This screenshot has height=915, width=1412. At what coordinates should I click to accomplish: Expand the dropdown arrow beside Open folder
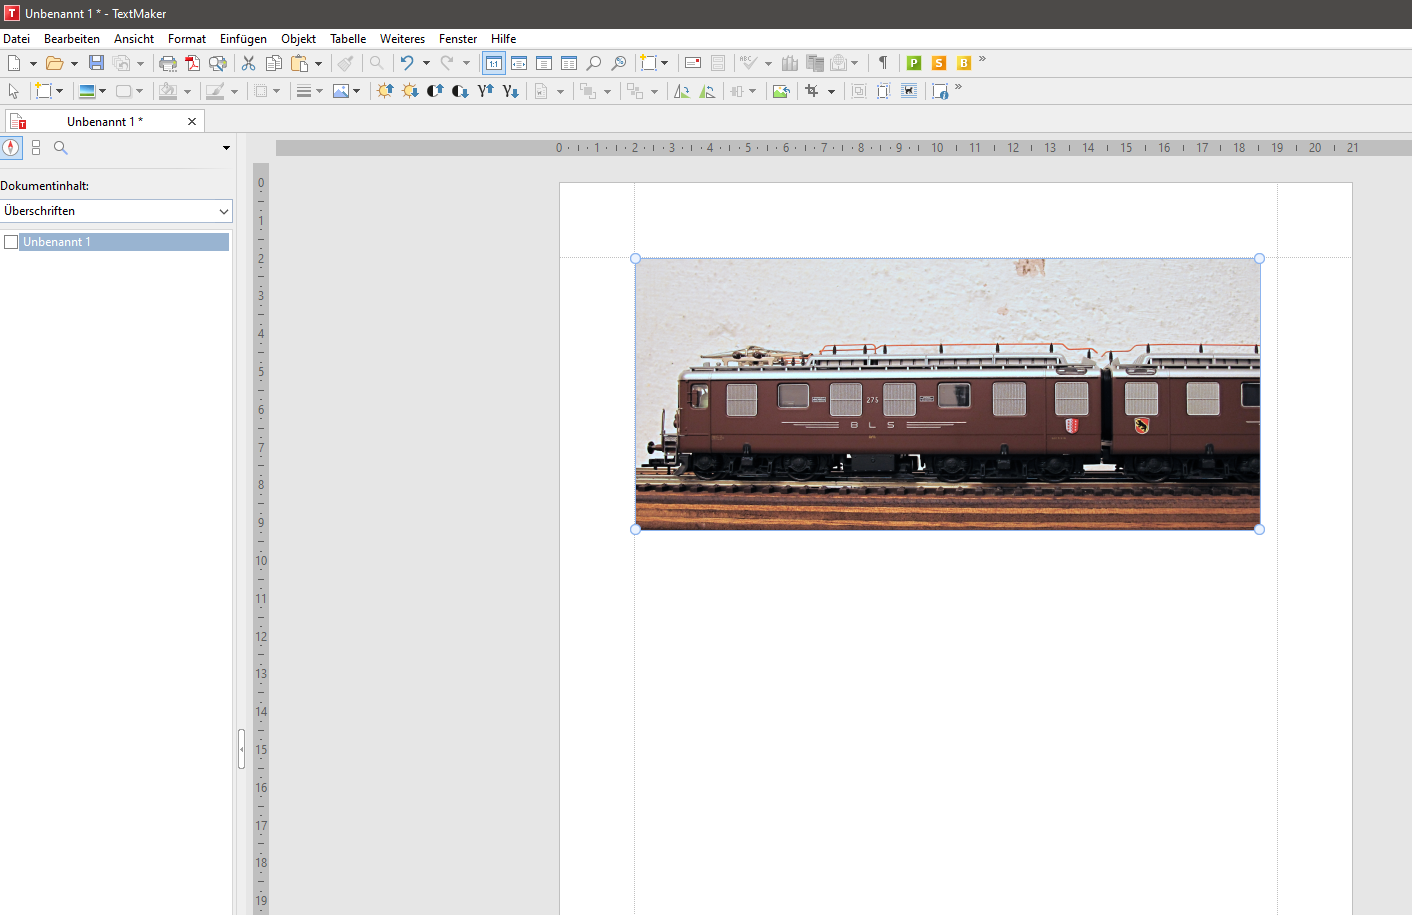74,63
